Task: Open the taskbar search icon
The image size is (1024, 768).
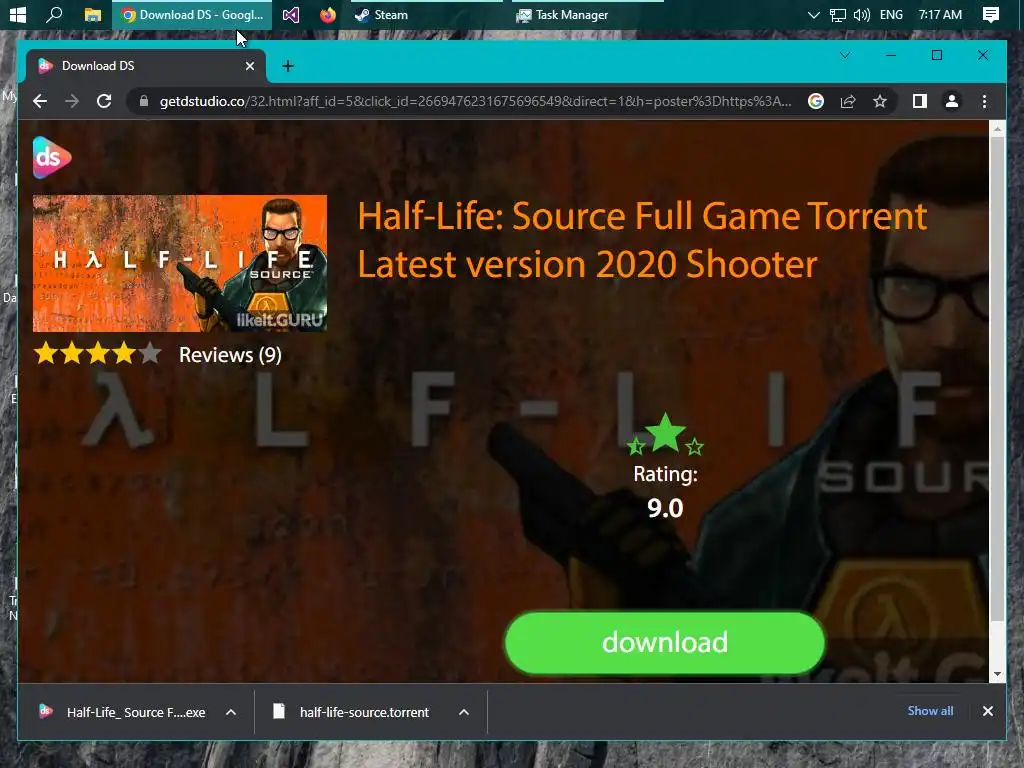Action: click(54, 14)
